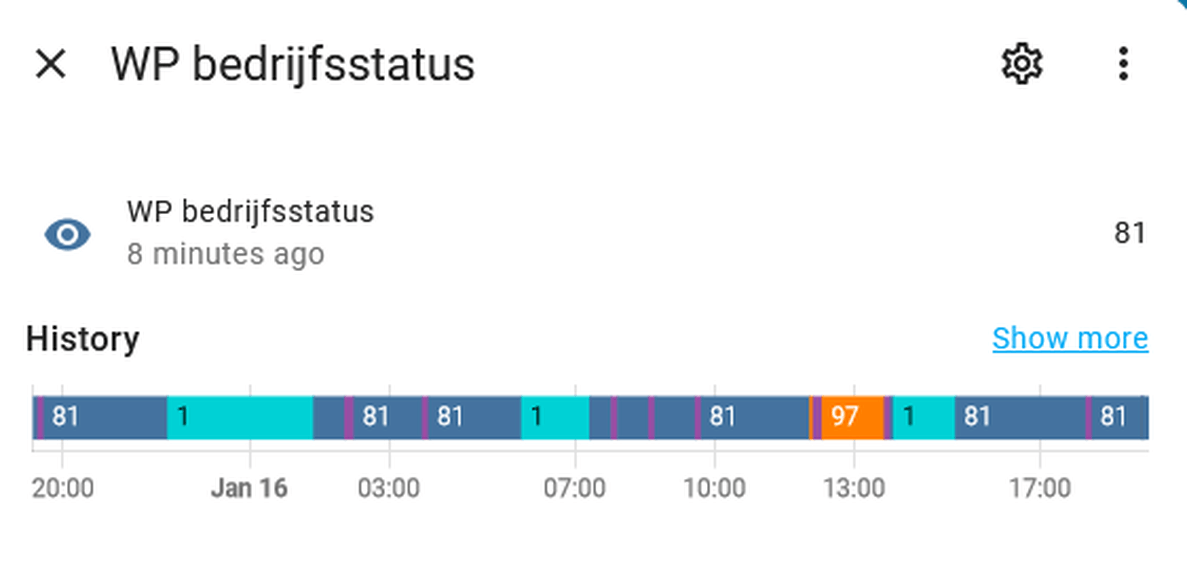Click the cyan 1 segment after orange 97
Screen dimensions: 1187x562
coord(923,417)
